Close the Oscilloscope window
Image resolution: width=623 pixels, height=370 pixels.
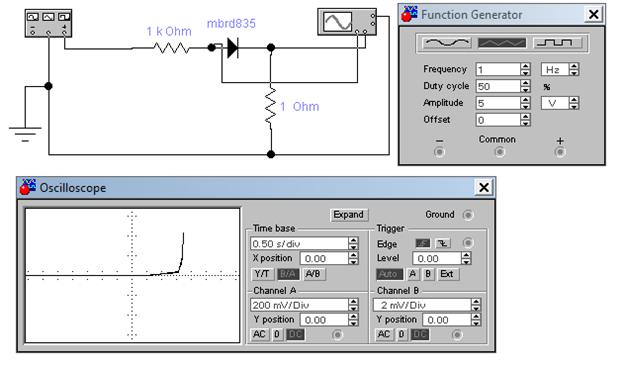tap(484, 187)
